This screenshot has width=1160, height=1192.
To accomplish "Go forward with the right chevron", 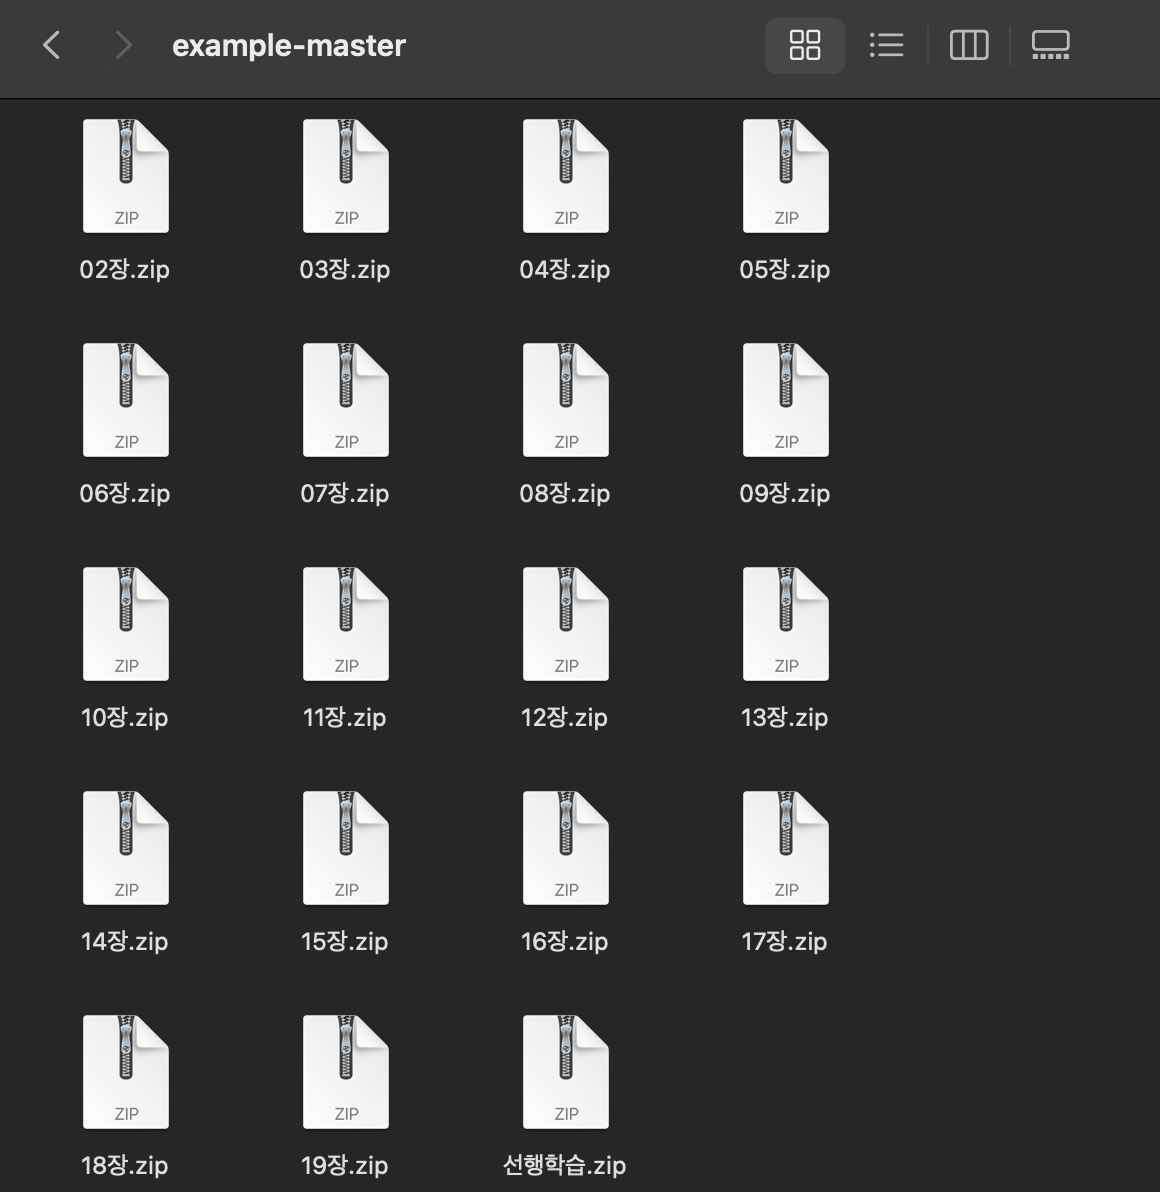I will (123, 46).
